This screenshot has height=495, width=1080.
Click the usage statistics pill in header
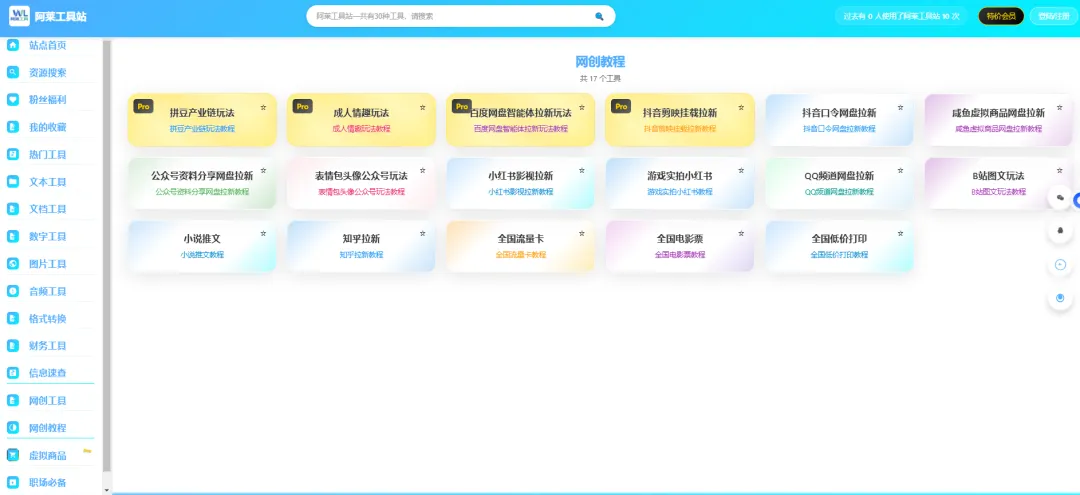901,16
